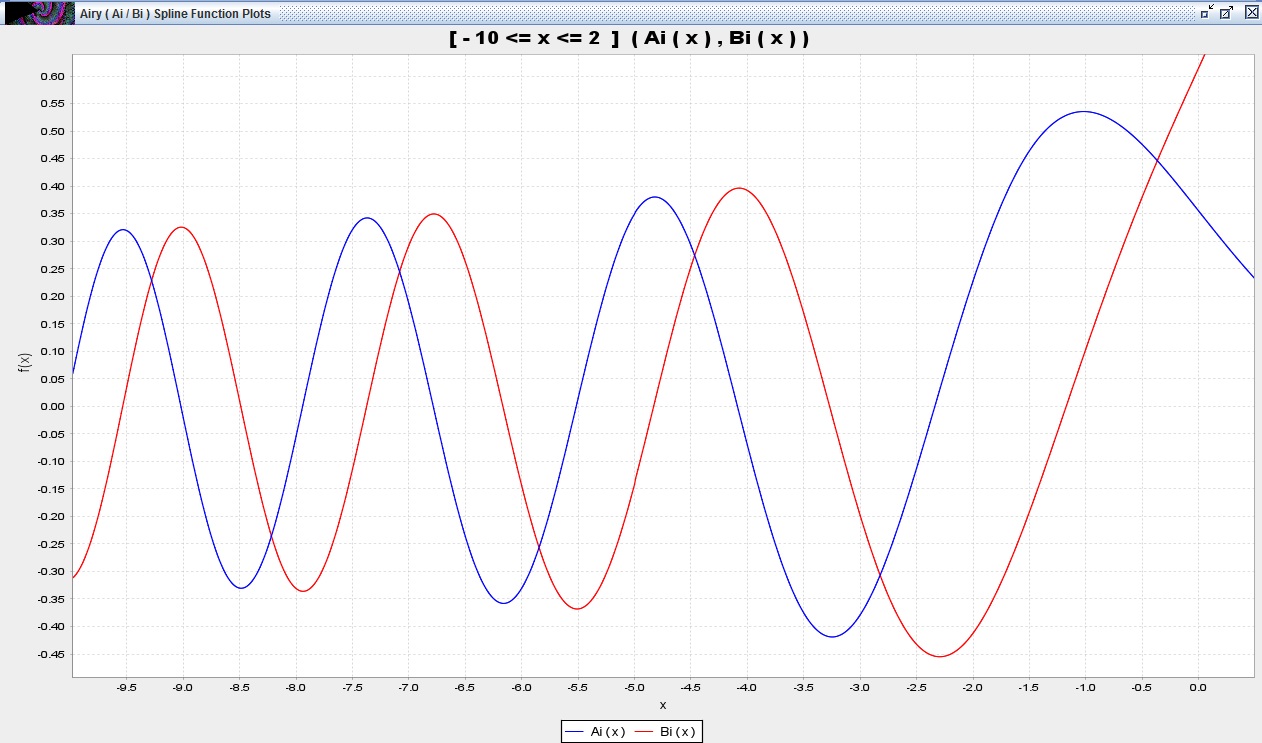This screenshot has height=743, width=1262.
Task: Click x-axis tick label -7.5
Action: (x=352, y=688)
